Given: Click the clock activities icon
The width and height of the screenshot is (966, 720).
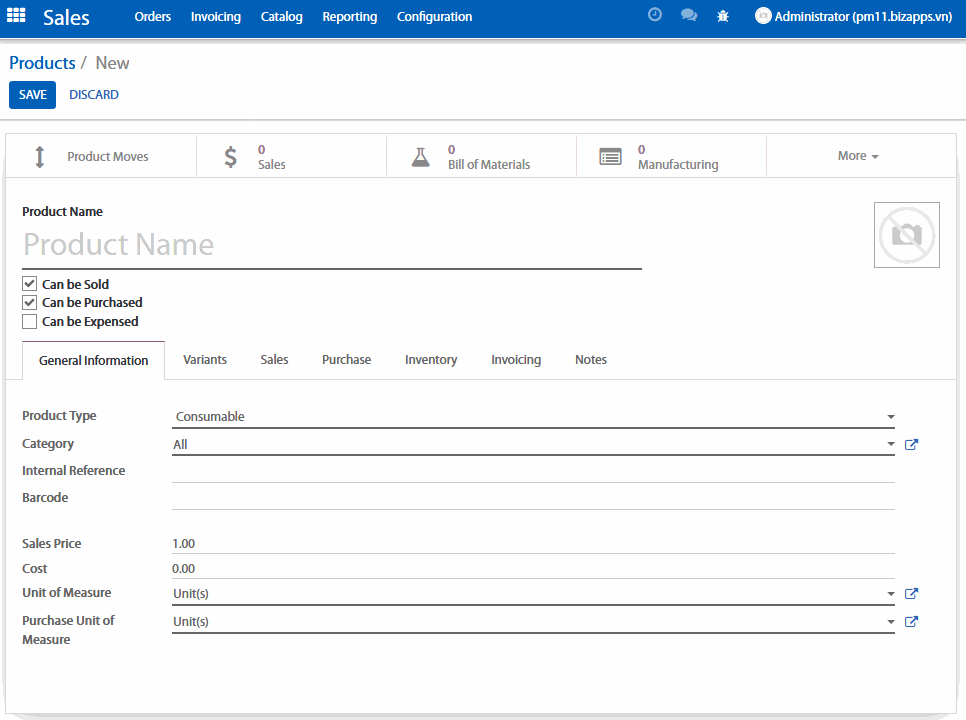Looking at the screenshot, I should pyautogui.click(x=655, y=16).
